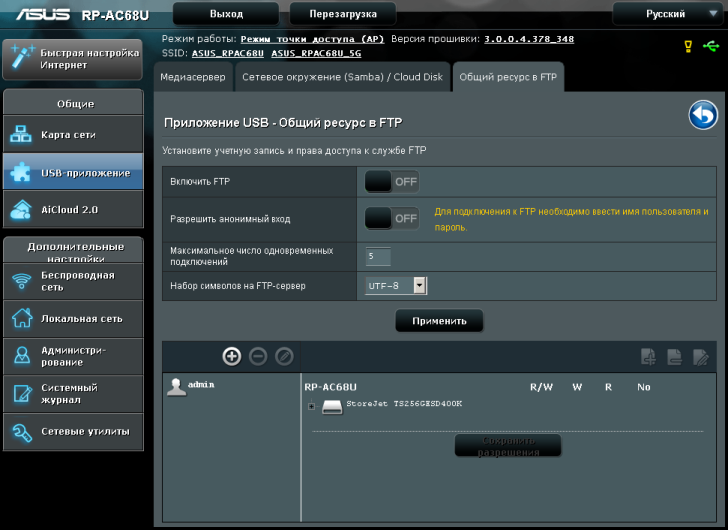This screenshot has width=728, height=530.
Task: Click Дополнительные настройки section header
Action: point(73,251)
